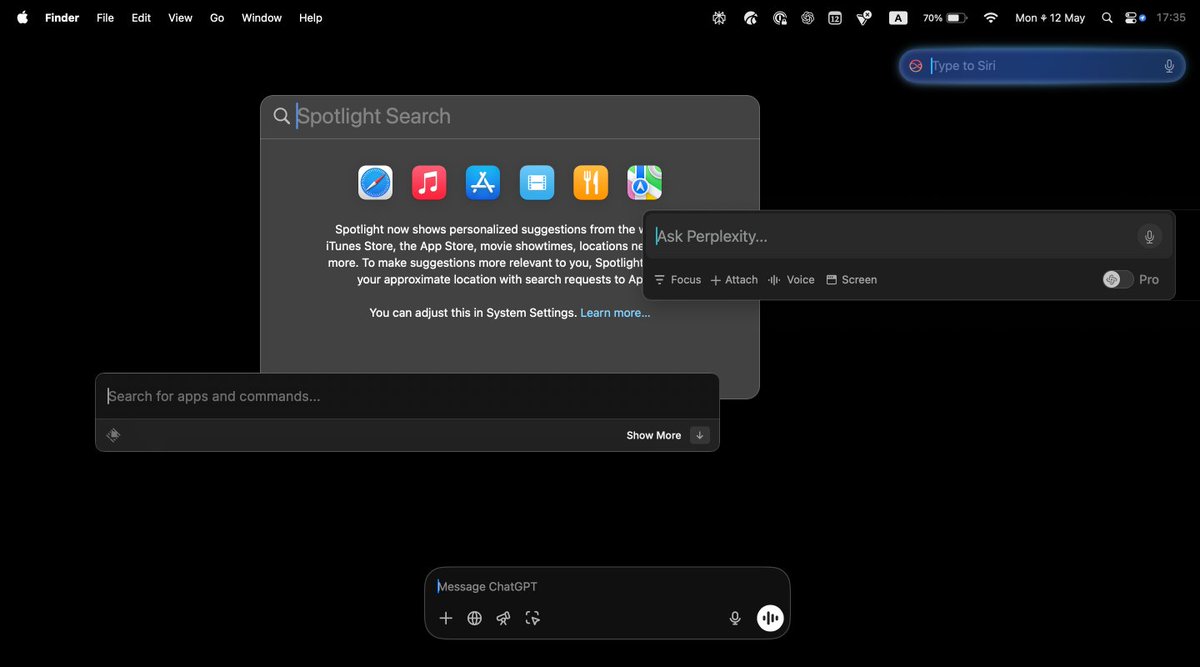Screen dimensions: 1200x667
Task: Click the Mon 12 May date
Action: [1050, 18]
